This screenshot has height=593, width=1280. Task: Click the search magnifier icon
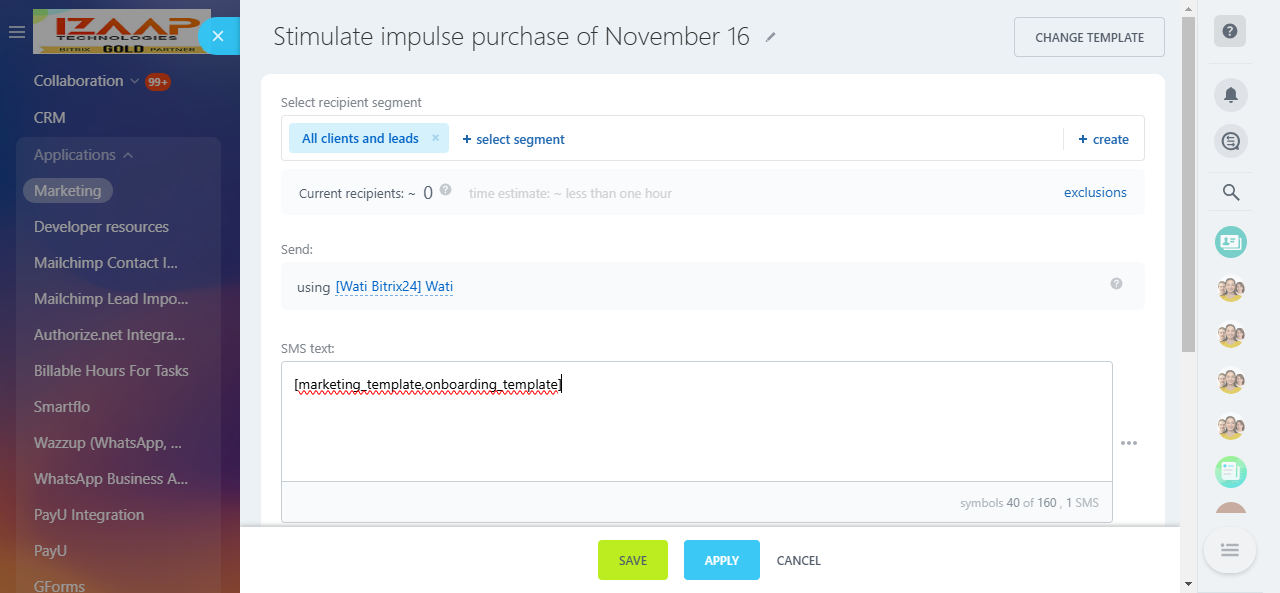[1231, 193]
